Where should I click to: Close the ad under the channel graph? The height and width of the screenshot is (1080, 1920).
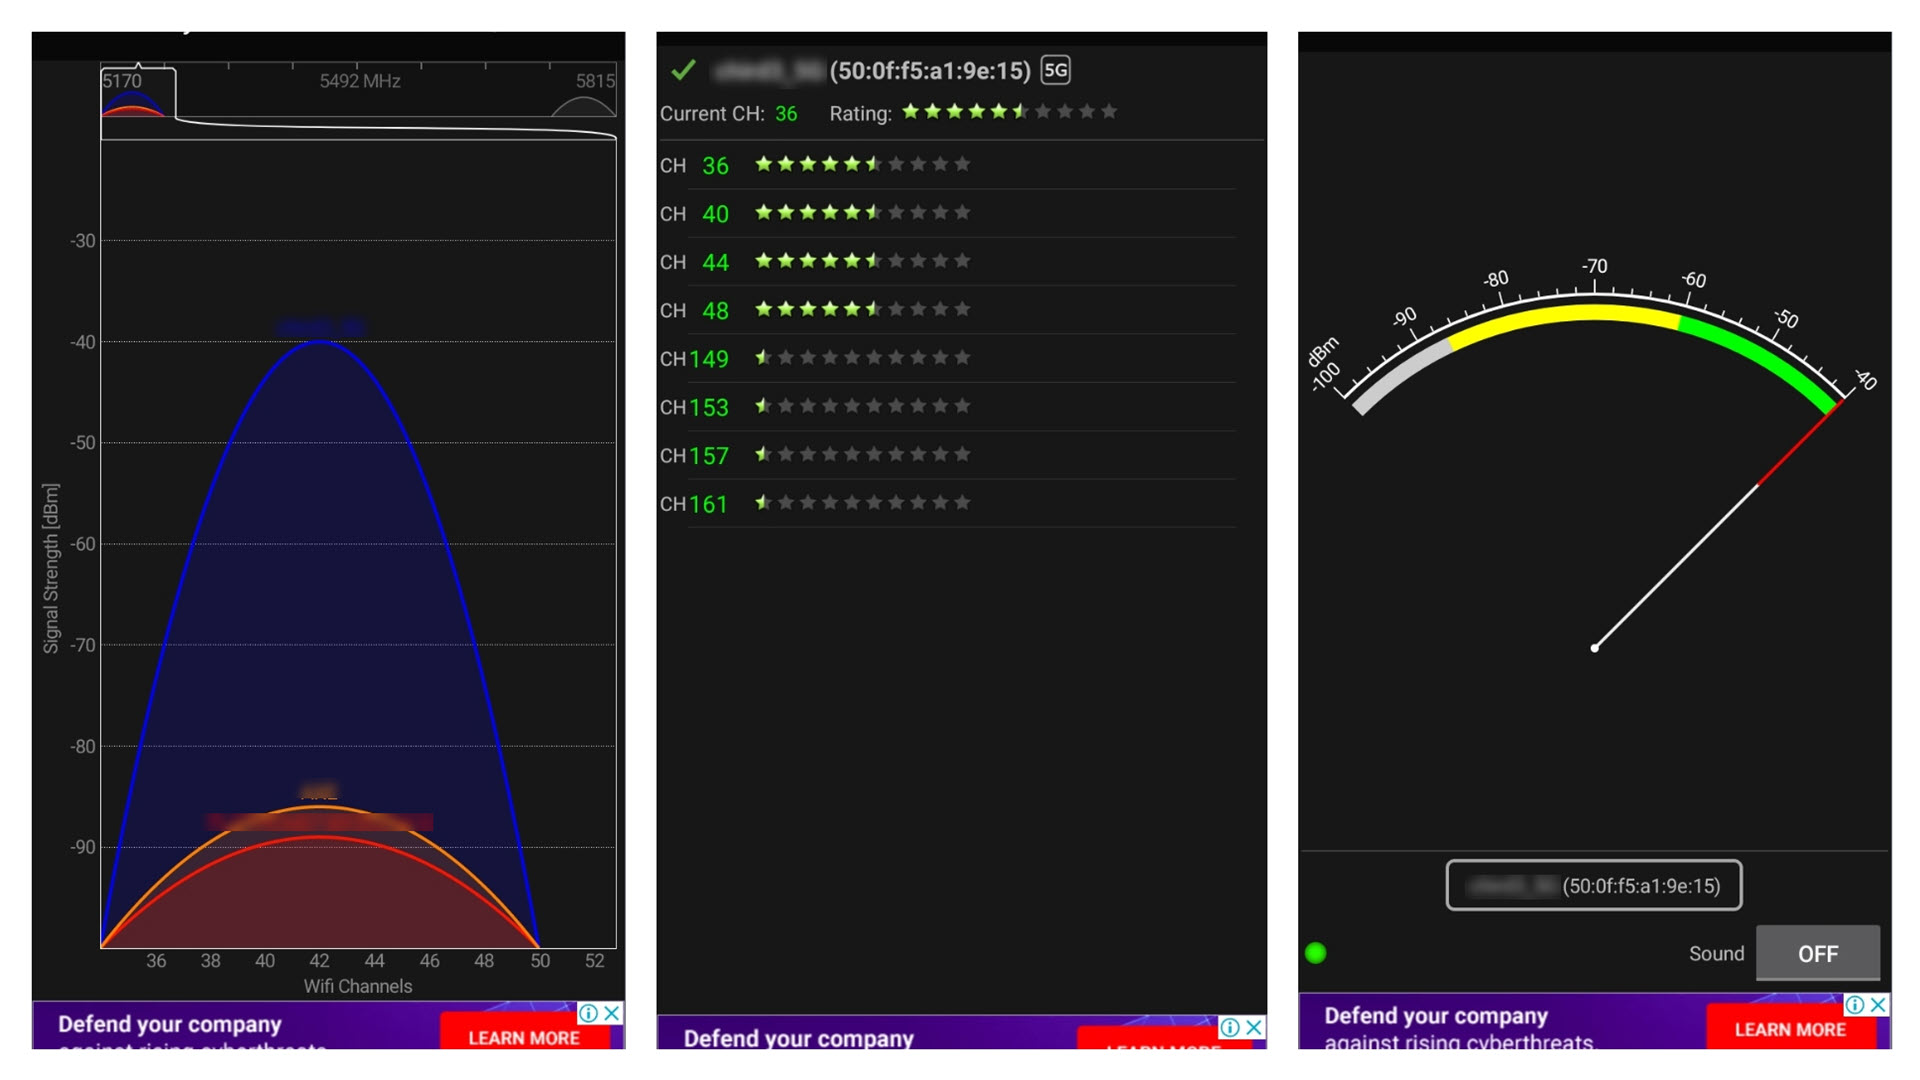point(612,1012)
